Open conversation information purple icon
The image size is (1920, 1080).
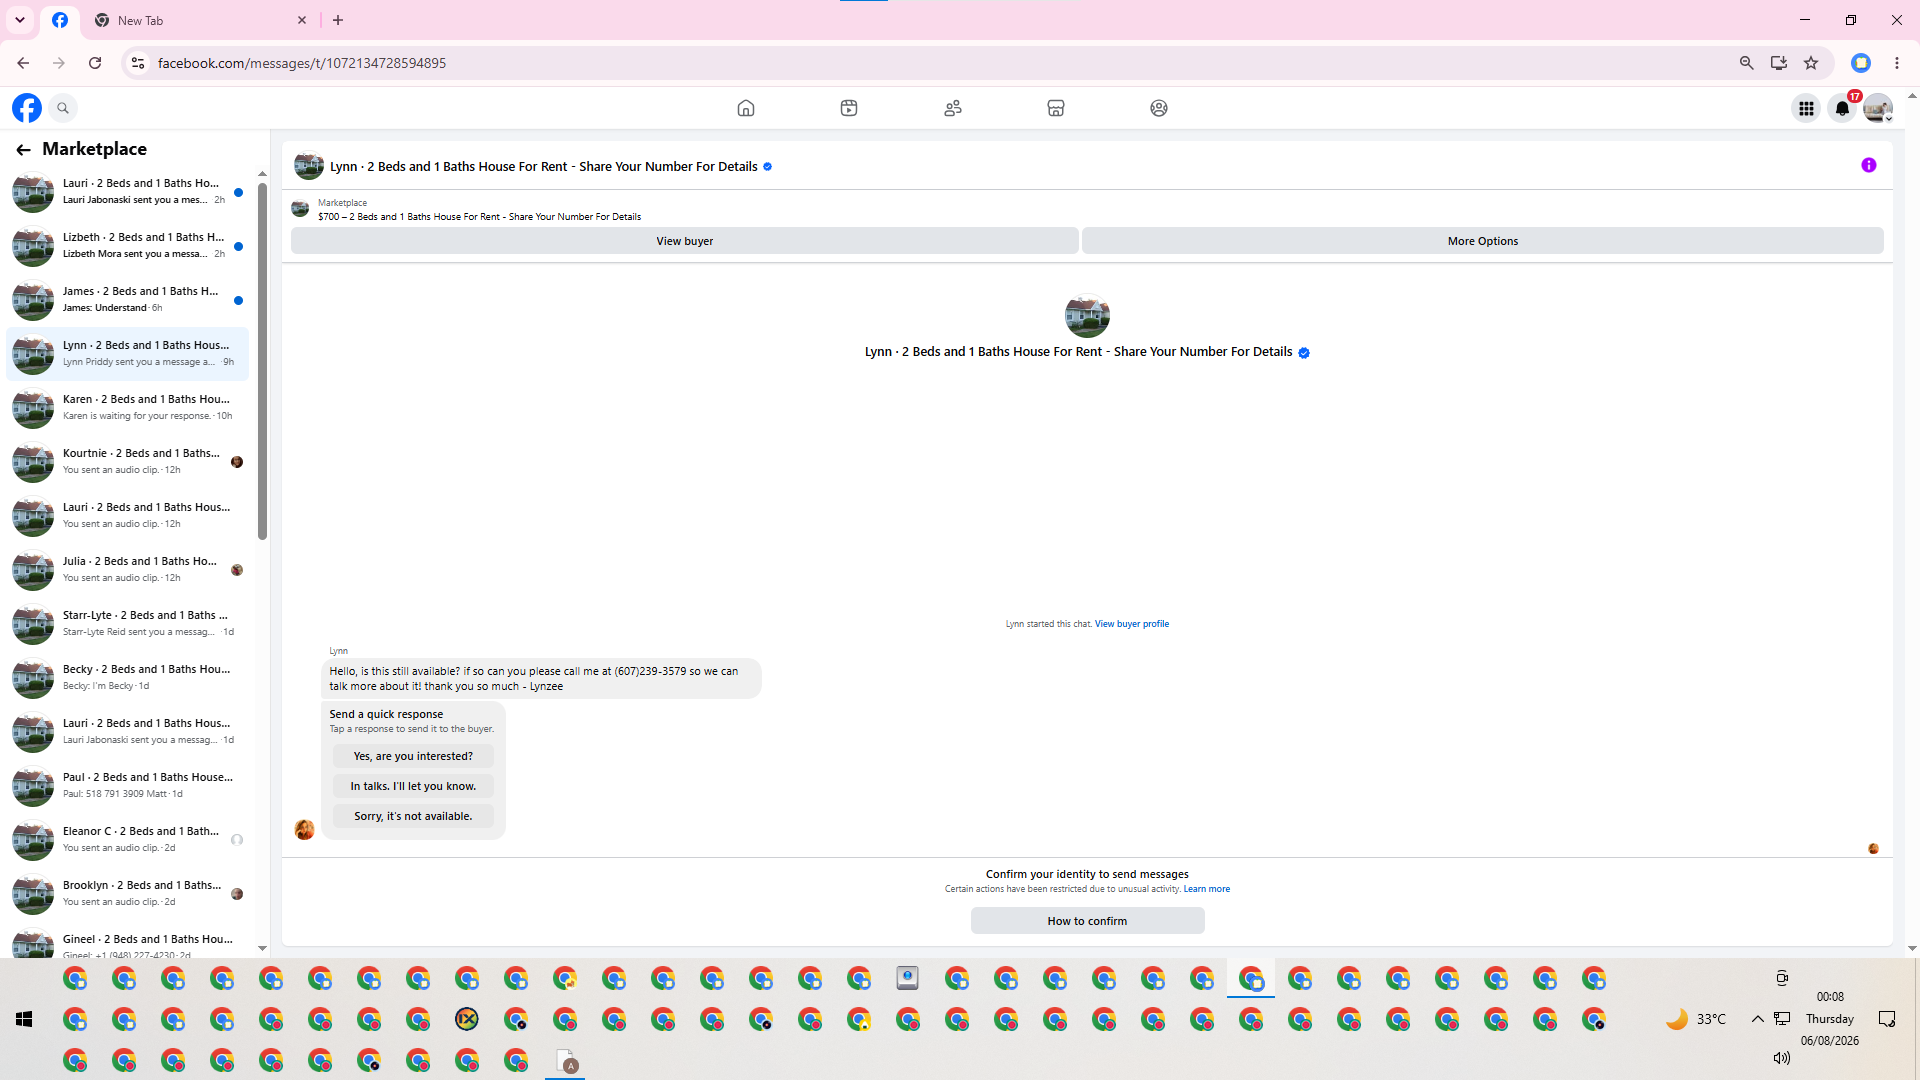1869,165
